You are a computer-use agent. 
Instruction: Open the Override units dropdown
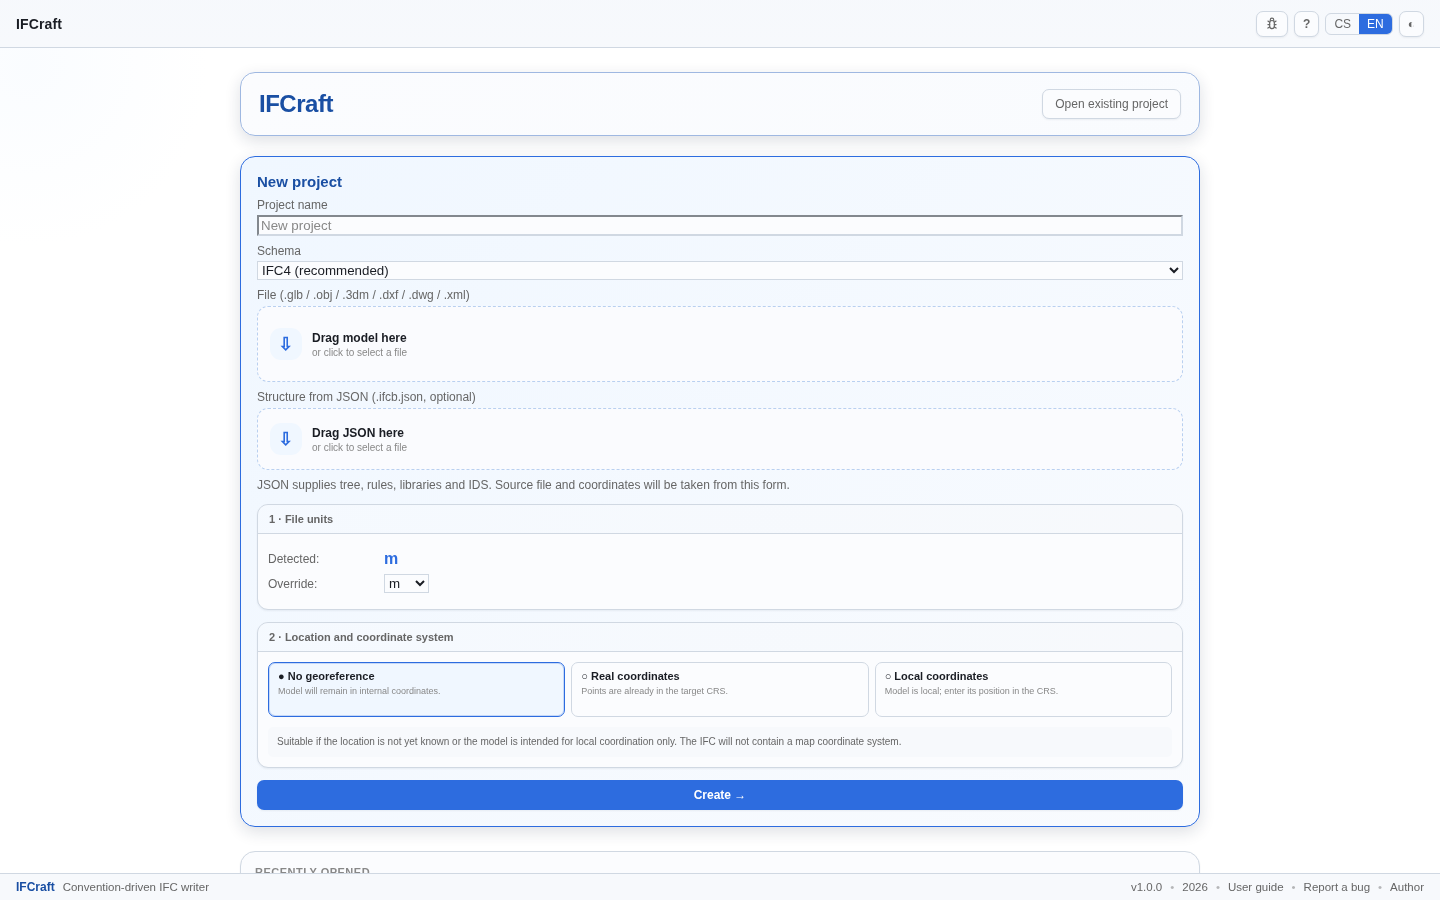tap(406, 584)
